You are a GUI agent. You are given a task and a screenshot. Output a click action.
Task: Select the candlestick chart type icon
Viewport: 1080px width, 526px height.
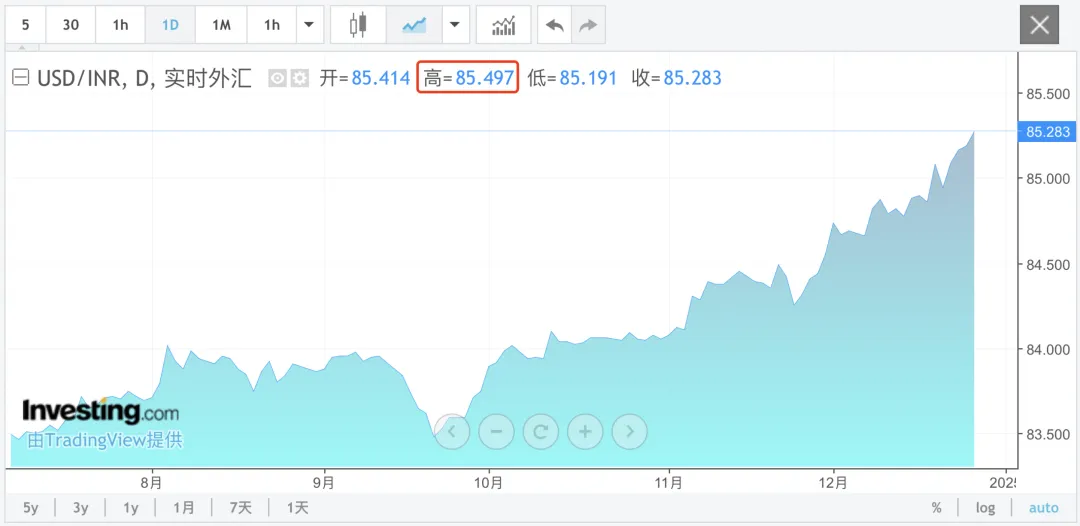click(358, 25)
